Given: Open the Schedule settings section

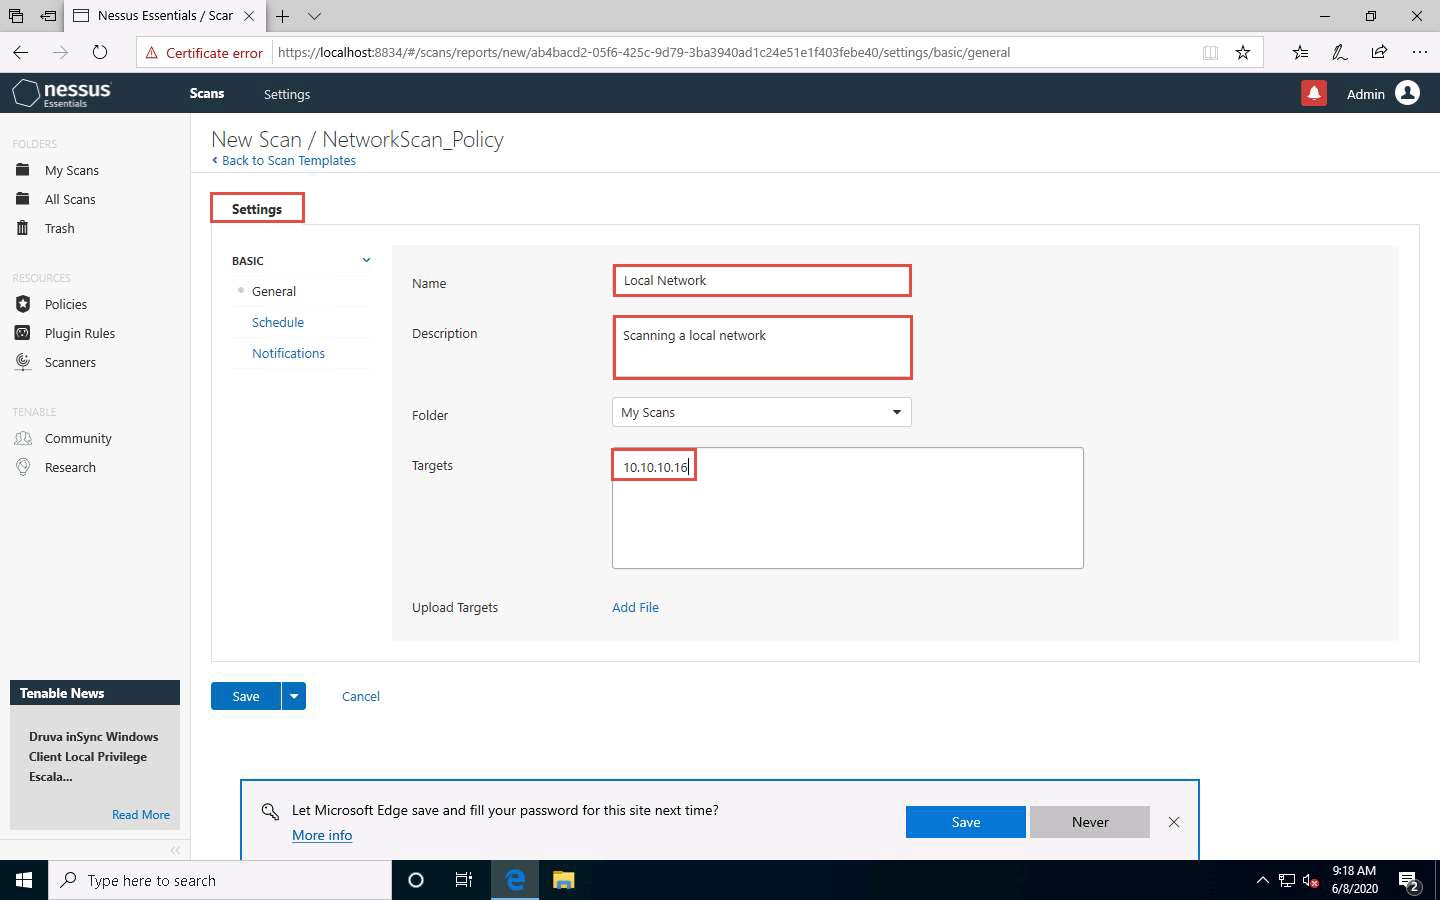Looking at the screenshot, I should click(x=278, y=322).
